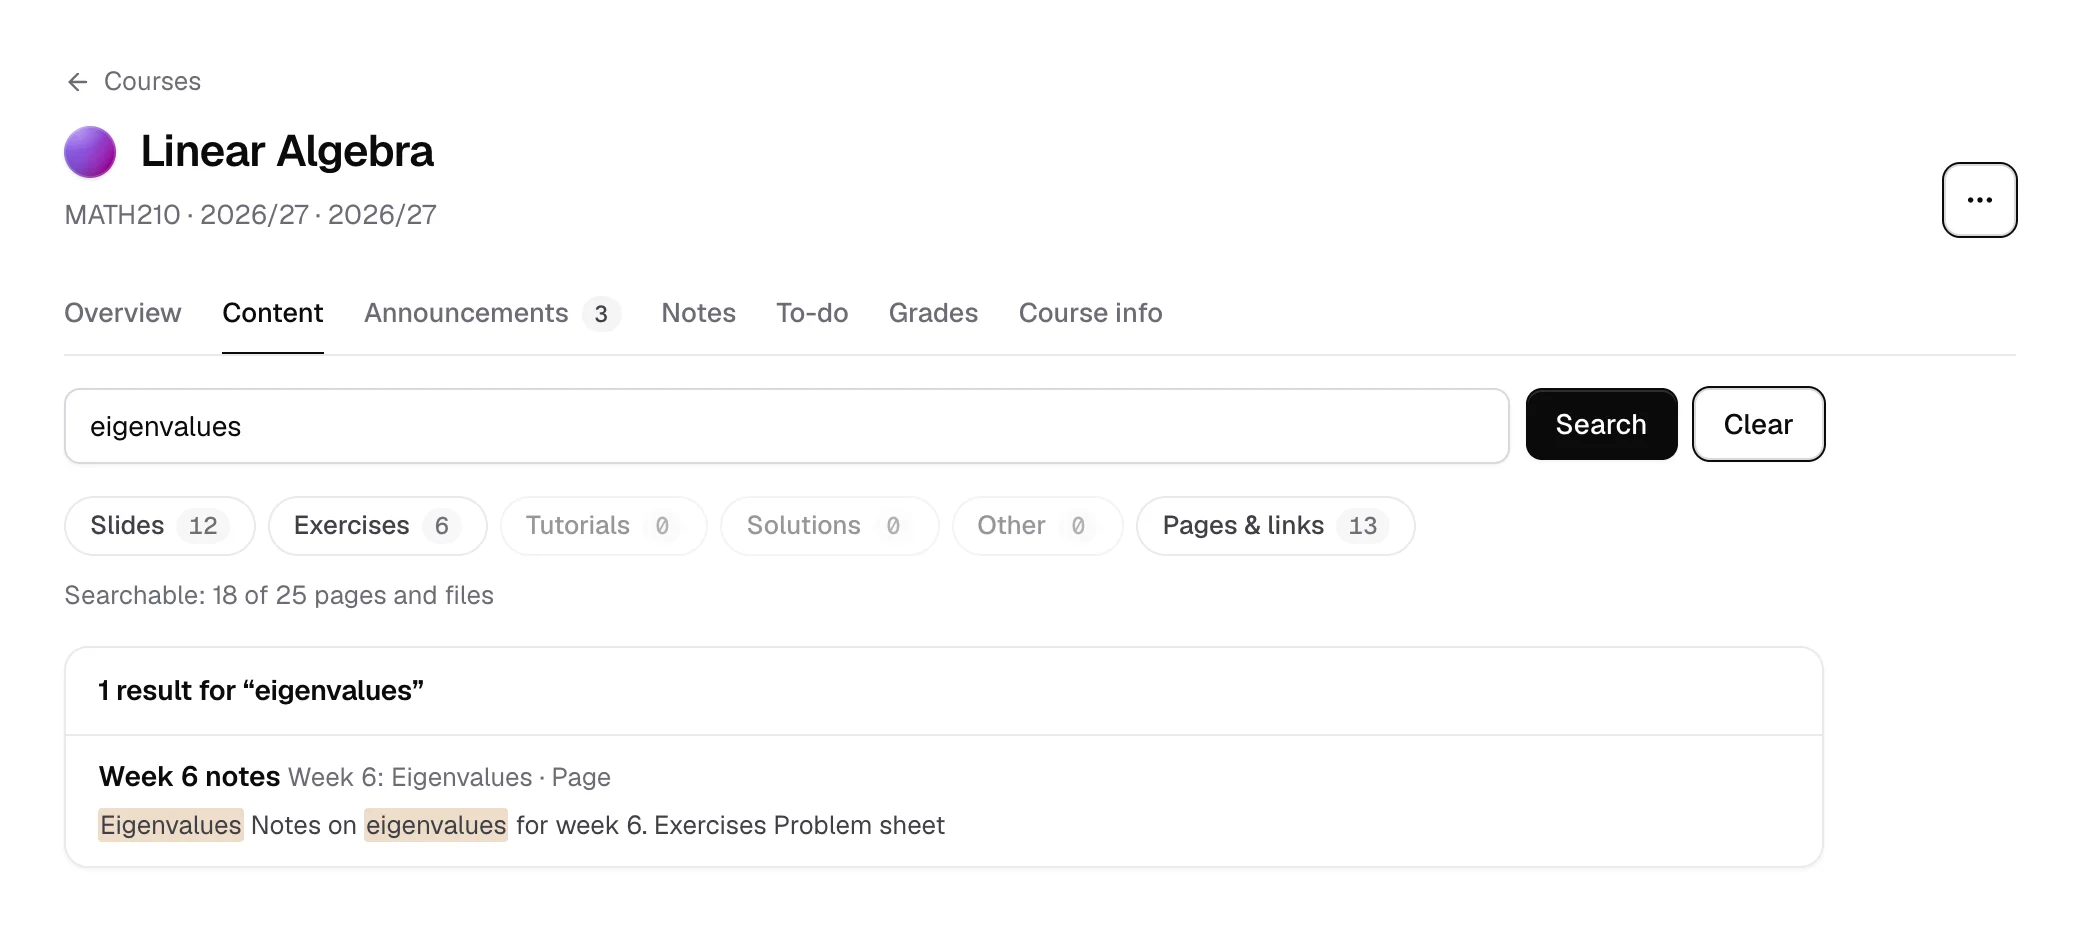2080x940 pixels.
Task: Switch to the Overview tab
Action: (123, 313)
